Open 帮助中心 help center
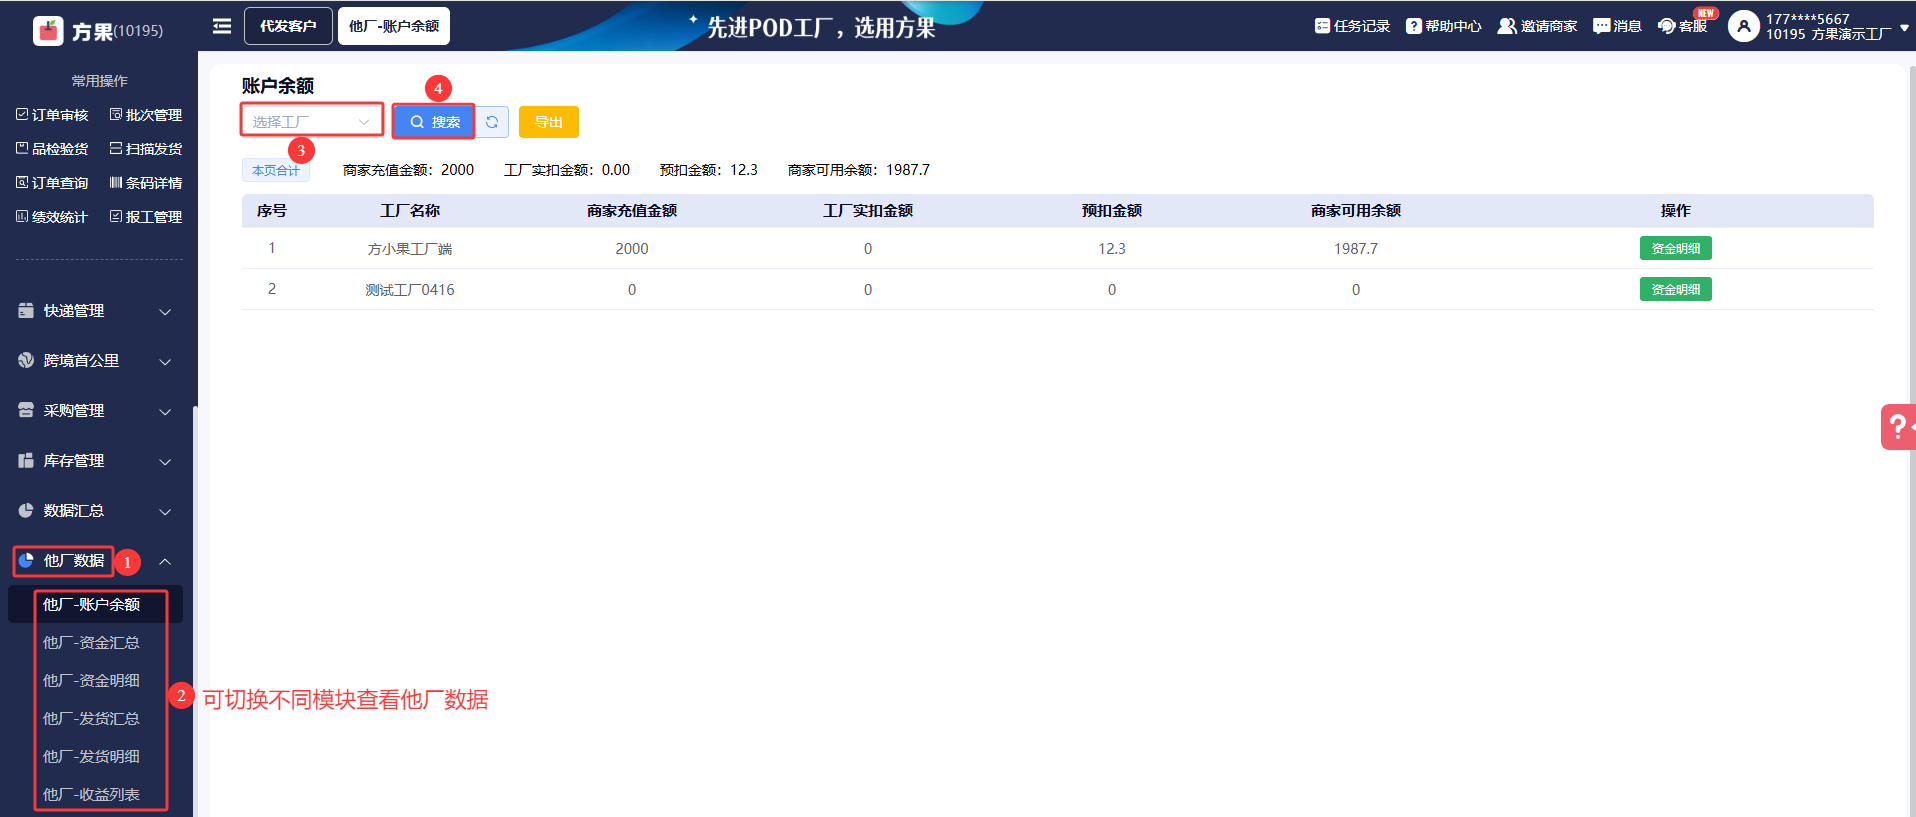 (1444, 26)
